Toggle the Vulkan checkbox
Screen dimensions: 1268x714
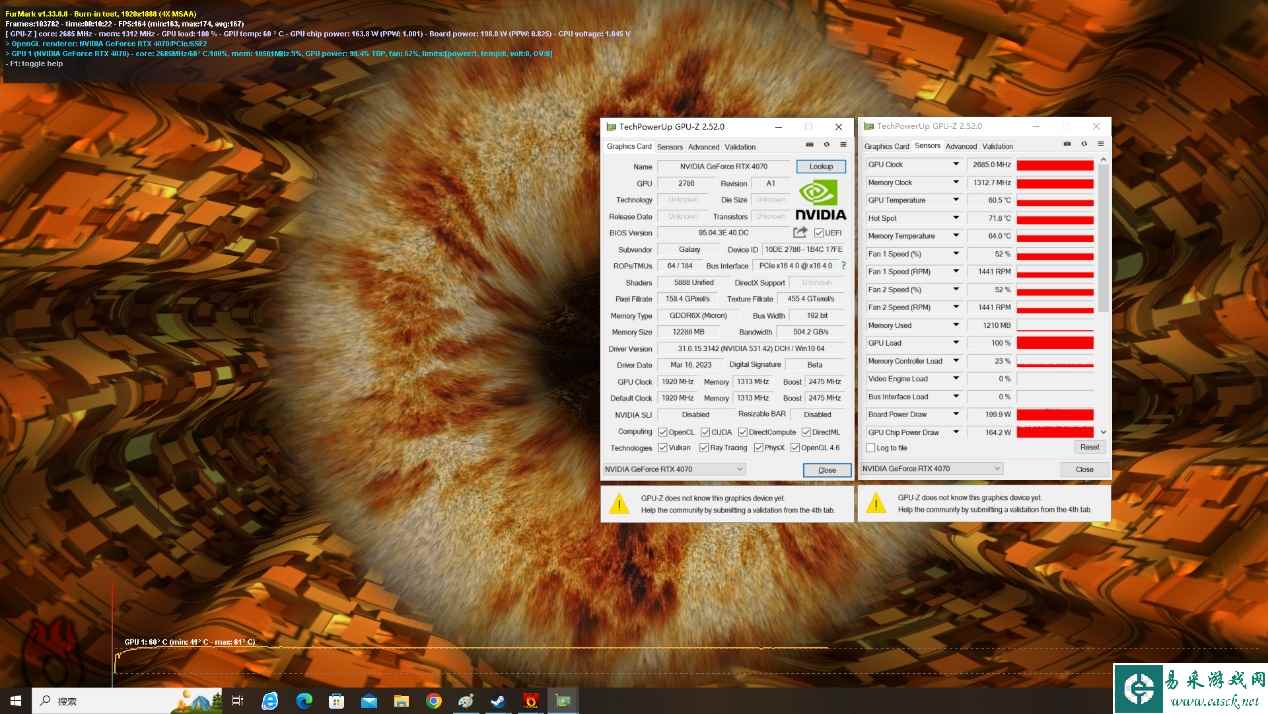pos(662,448)
